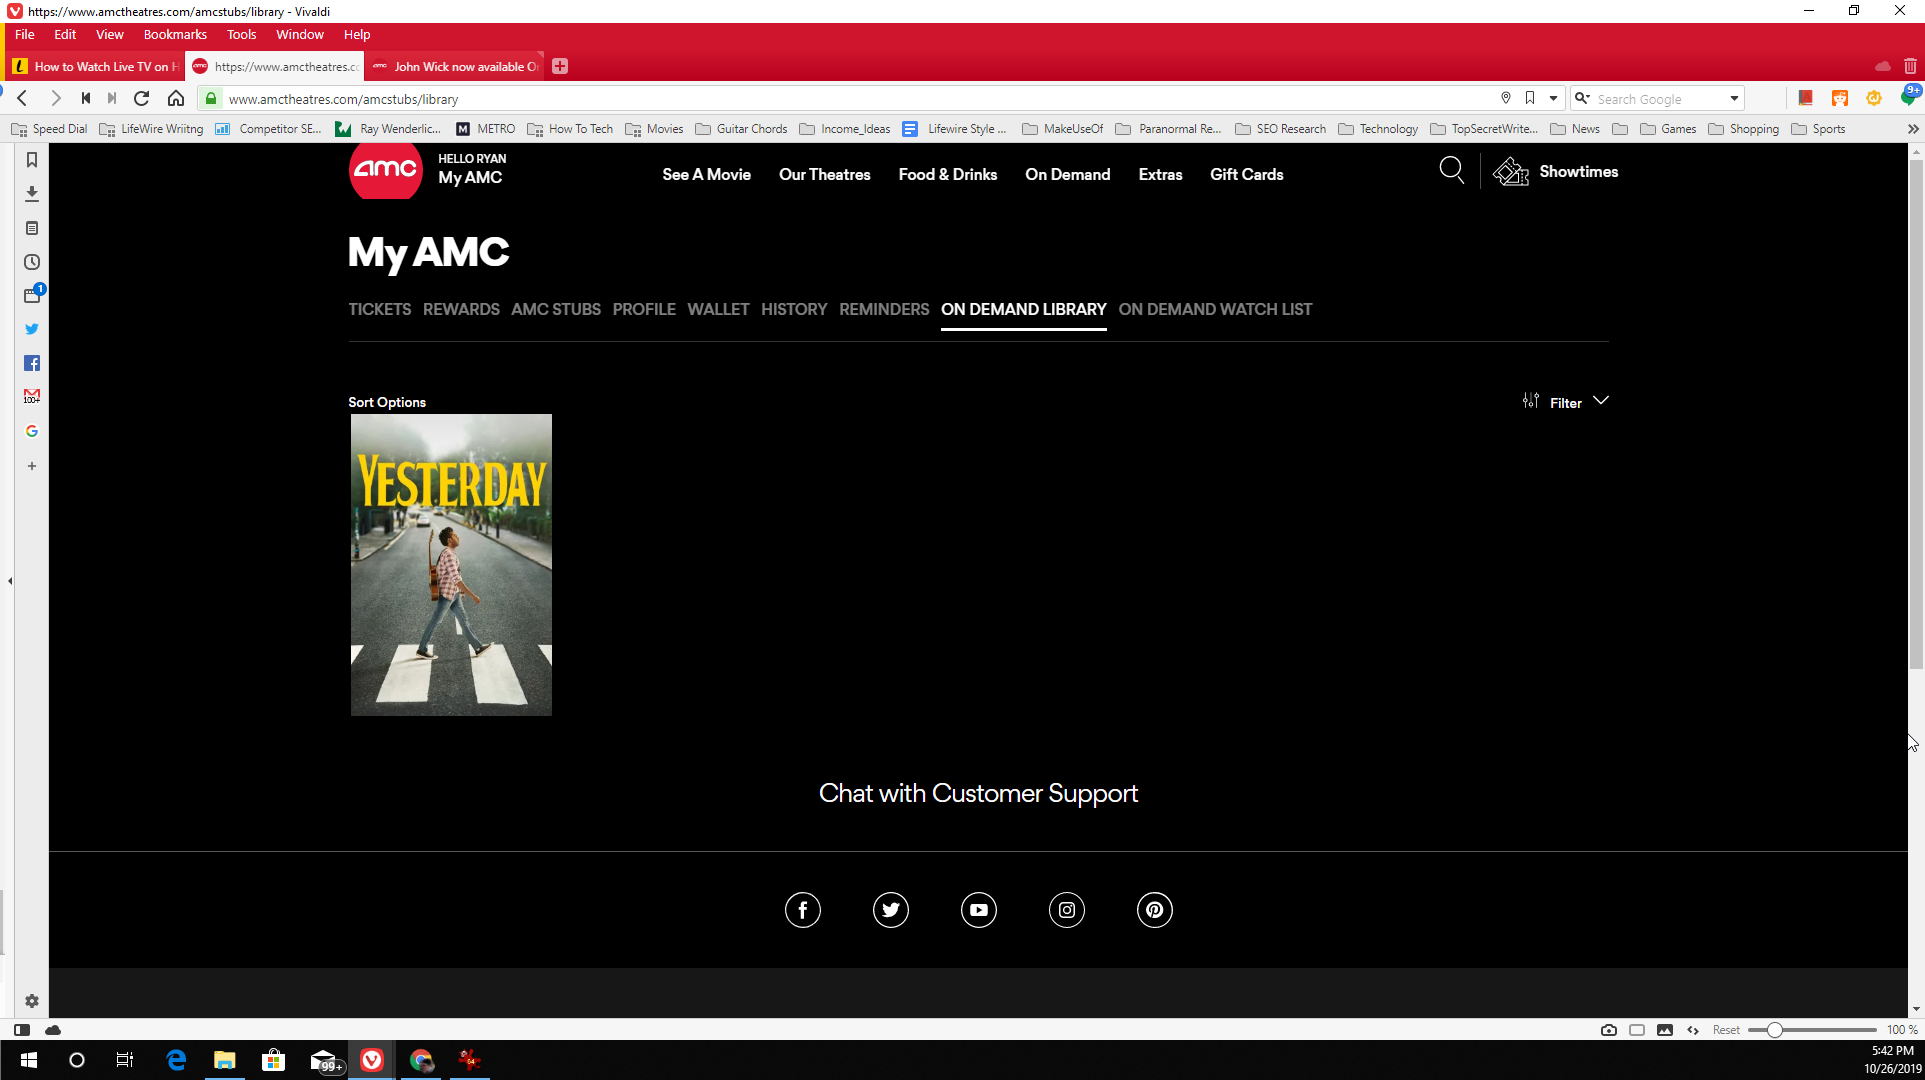Open the REWARDS section
The width and height of the screenshot is (1925, 1080).
coord(460,309)
